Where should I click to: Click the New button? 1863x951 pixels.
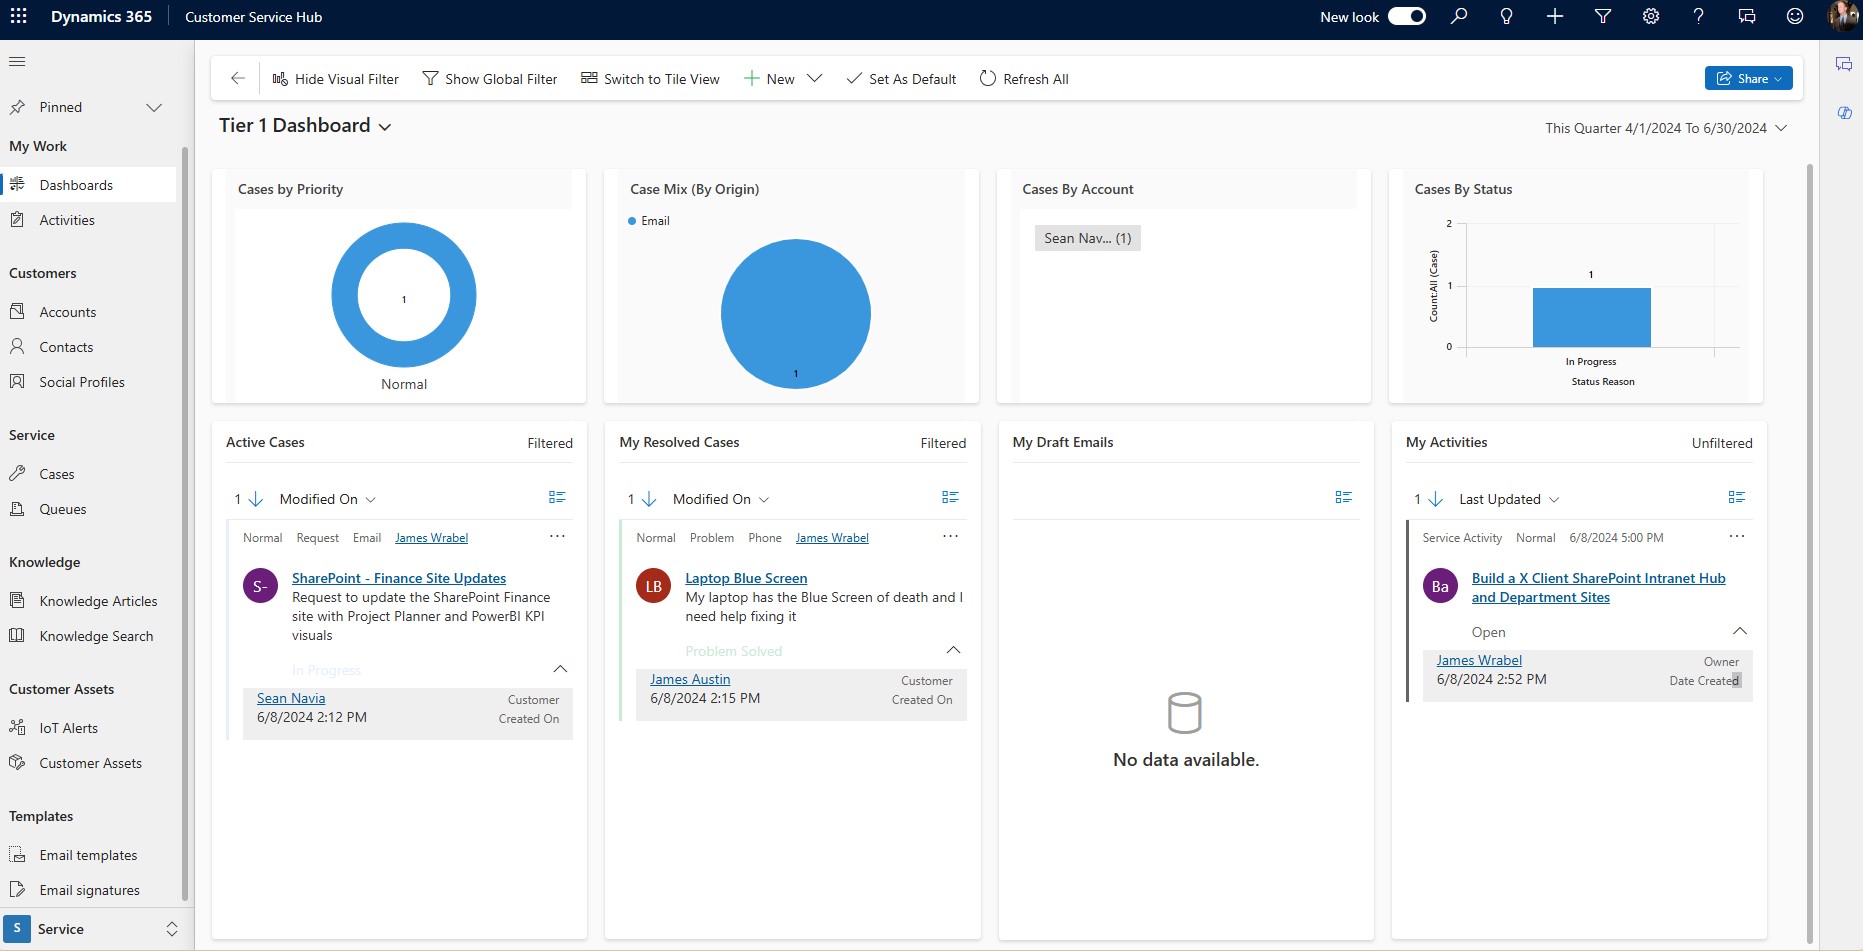(769, 79)
